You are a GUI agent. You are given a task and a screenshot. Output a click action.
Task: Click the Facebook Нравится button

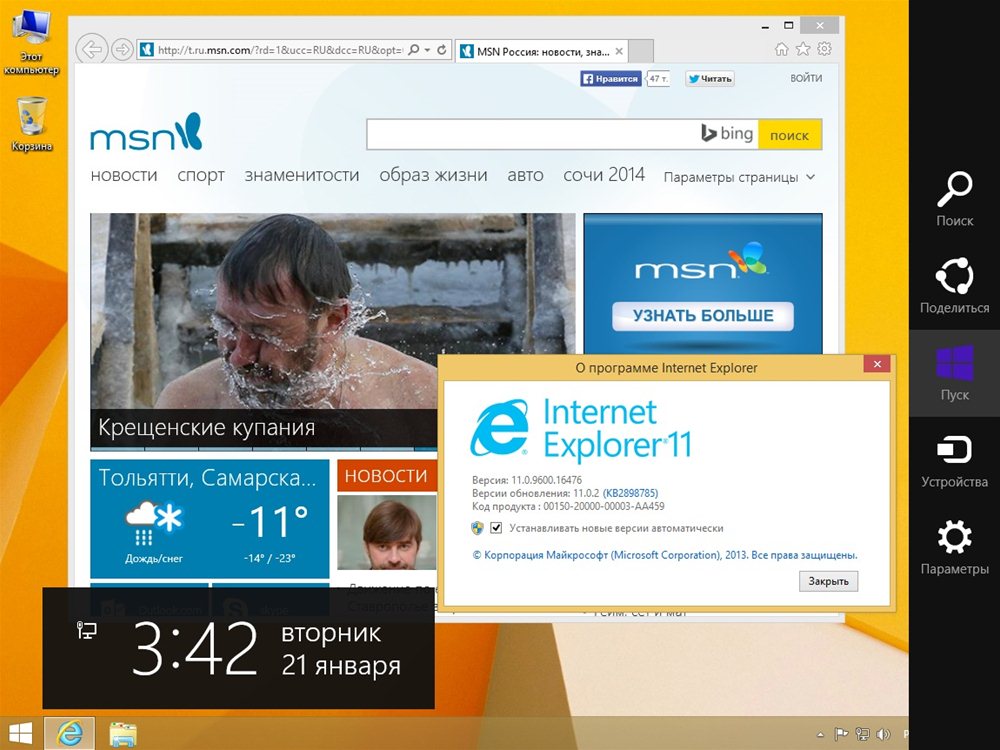(610, 78)
